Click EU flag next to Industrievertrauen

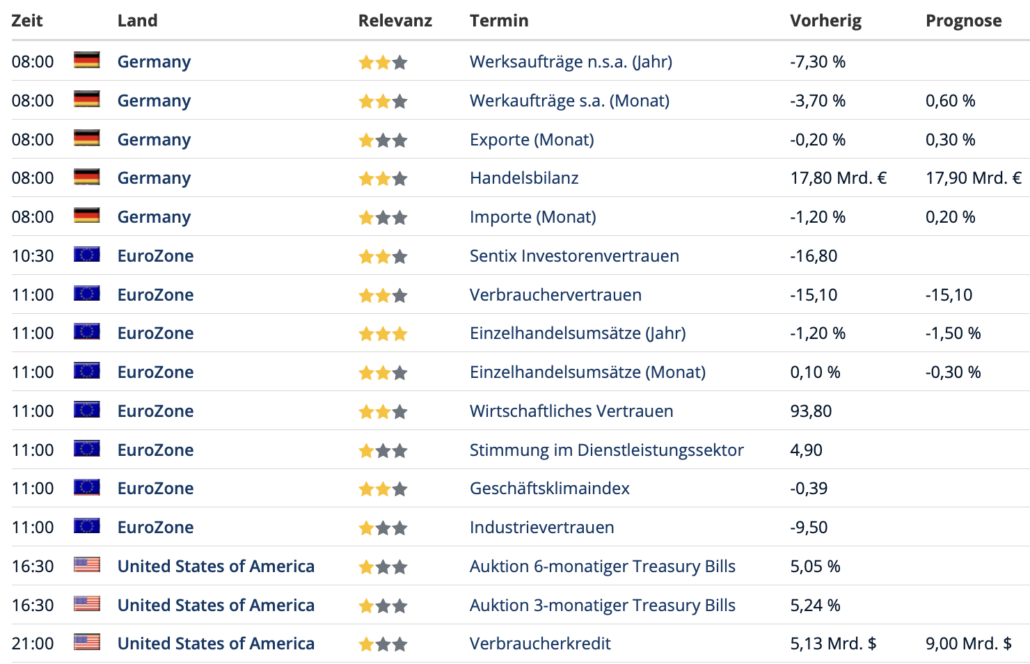coord(87,527)
